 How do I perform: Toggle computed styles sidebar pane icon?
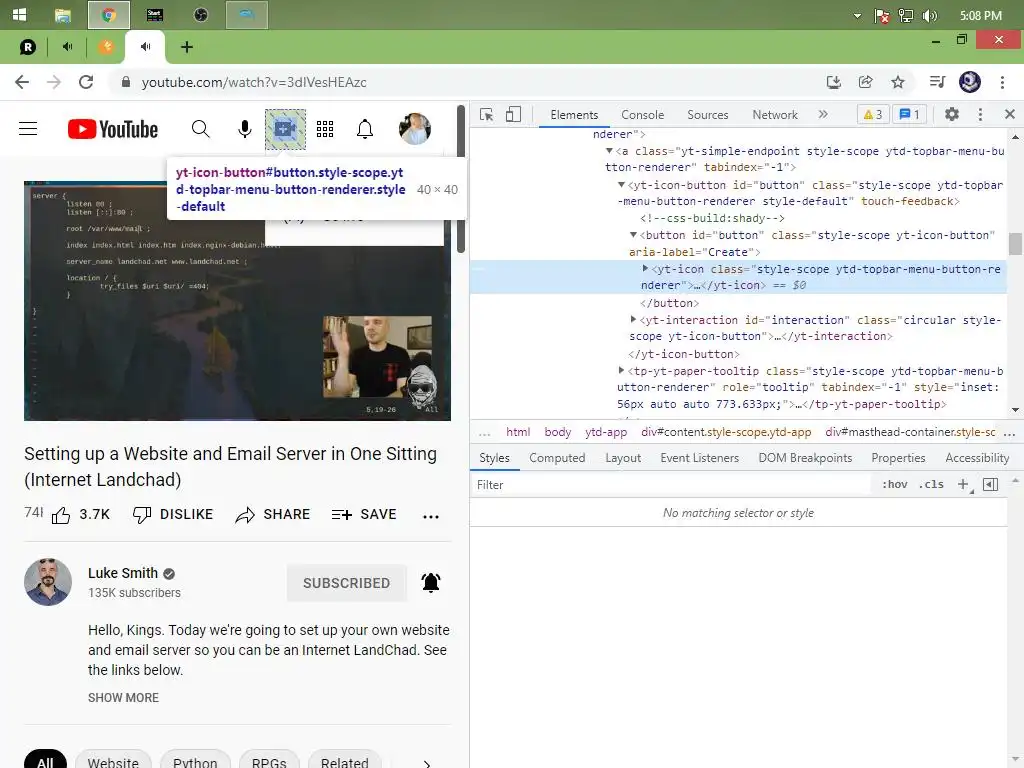[x=991, y=485]
